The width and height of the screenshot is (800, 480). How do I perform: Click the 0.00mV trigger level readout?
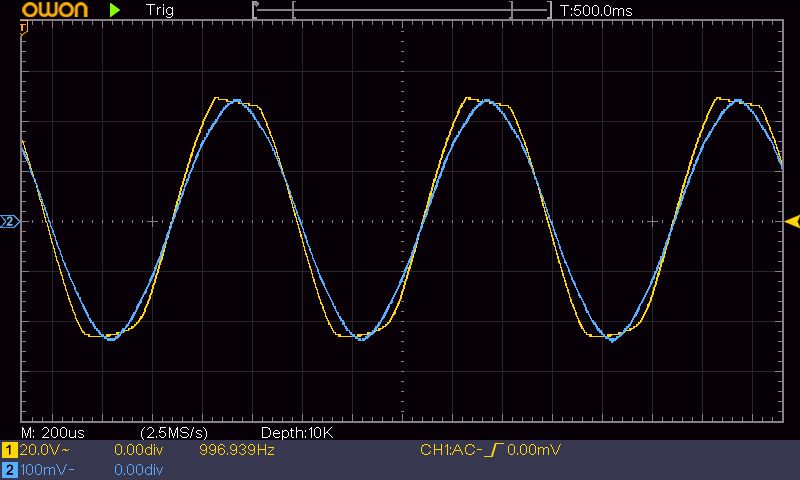[x=534, y=450]
